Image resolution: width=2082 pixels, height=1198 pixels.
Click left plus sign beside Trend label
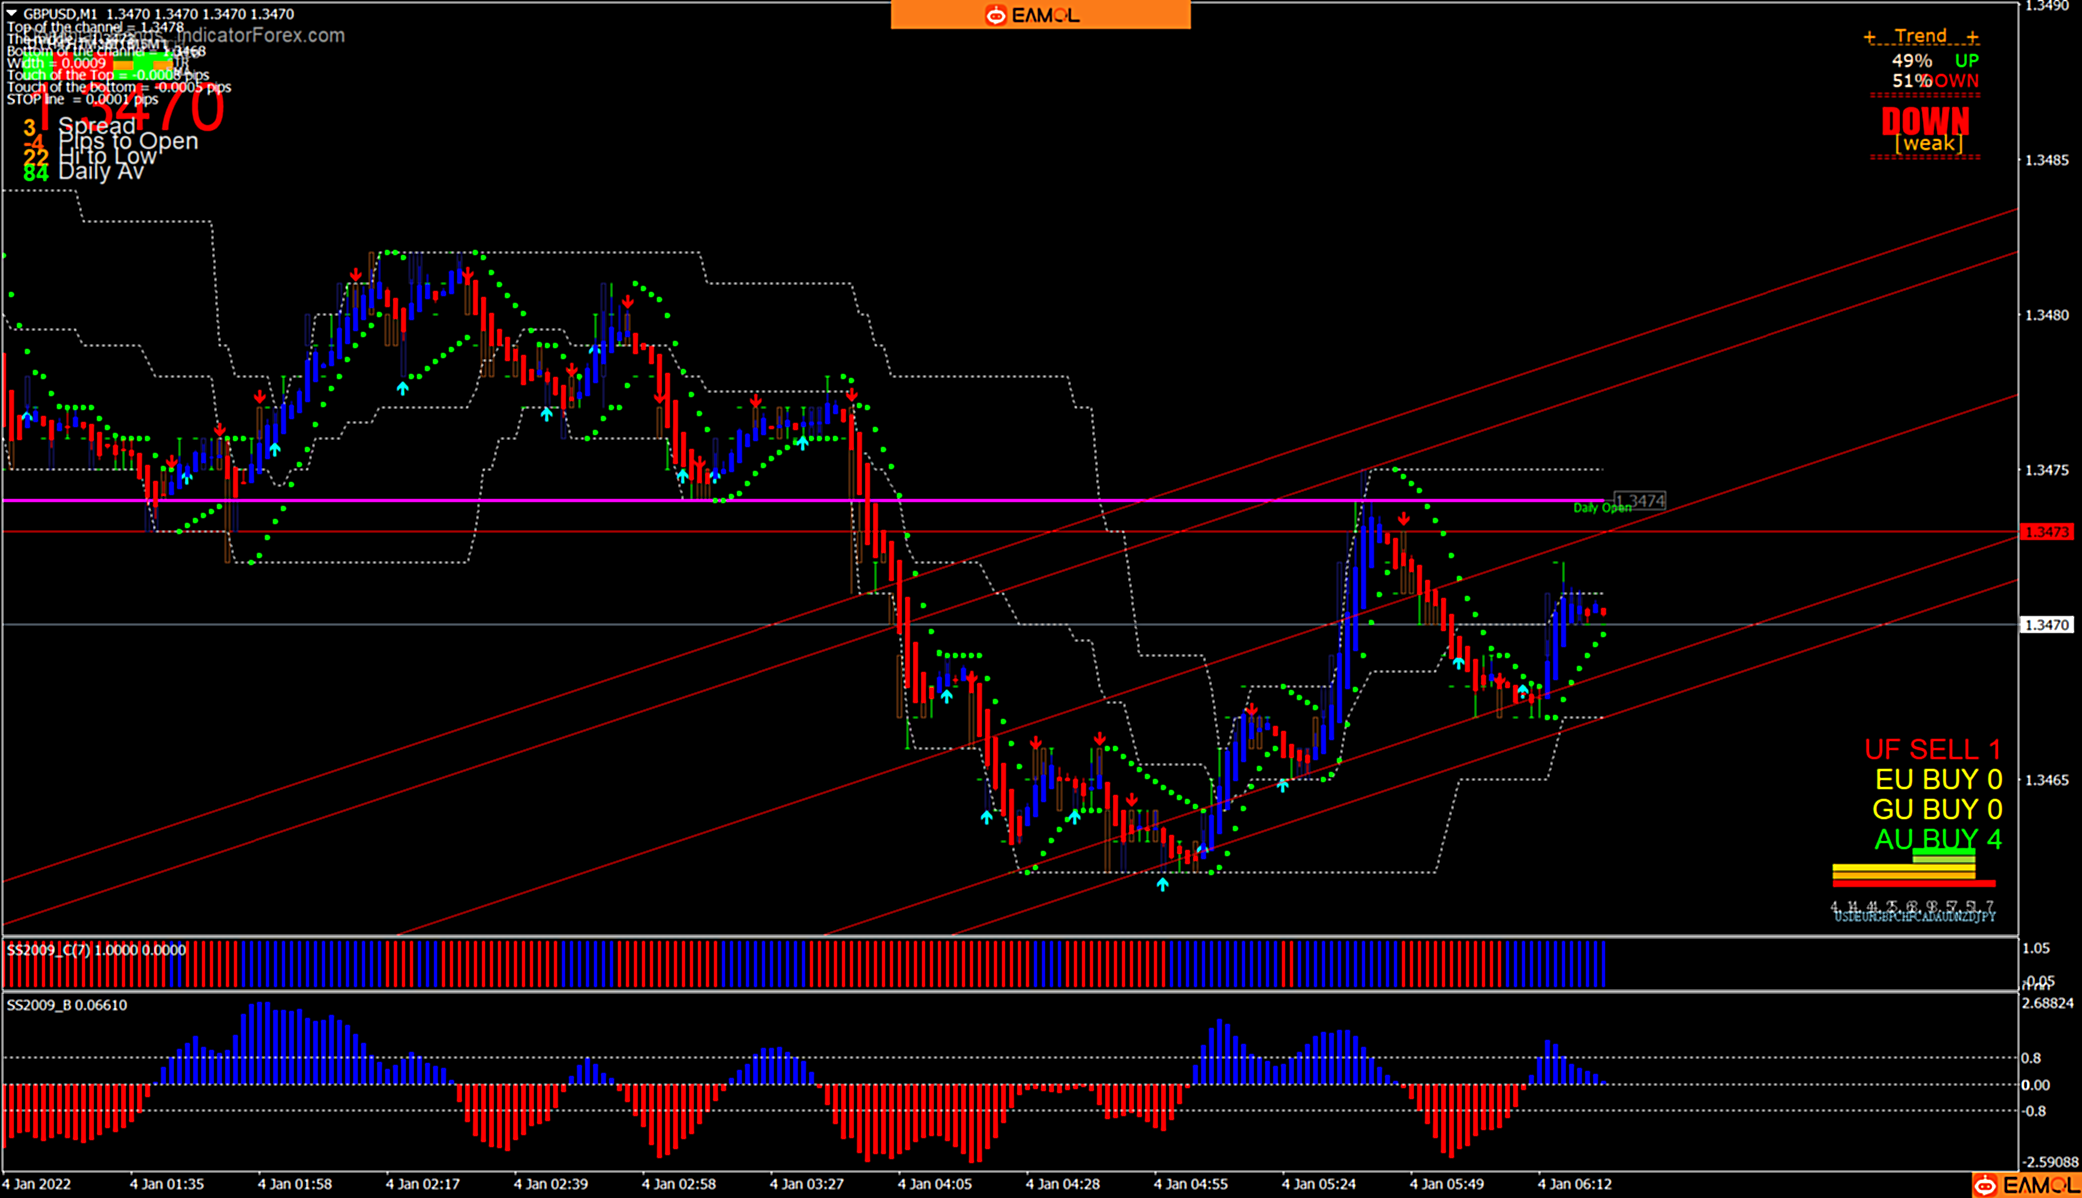(1869, 37)
